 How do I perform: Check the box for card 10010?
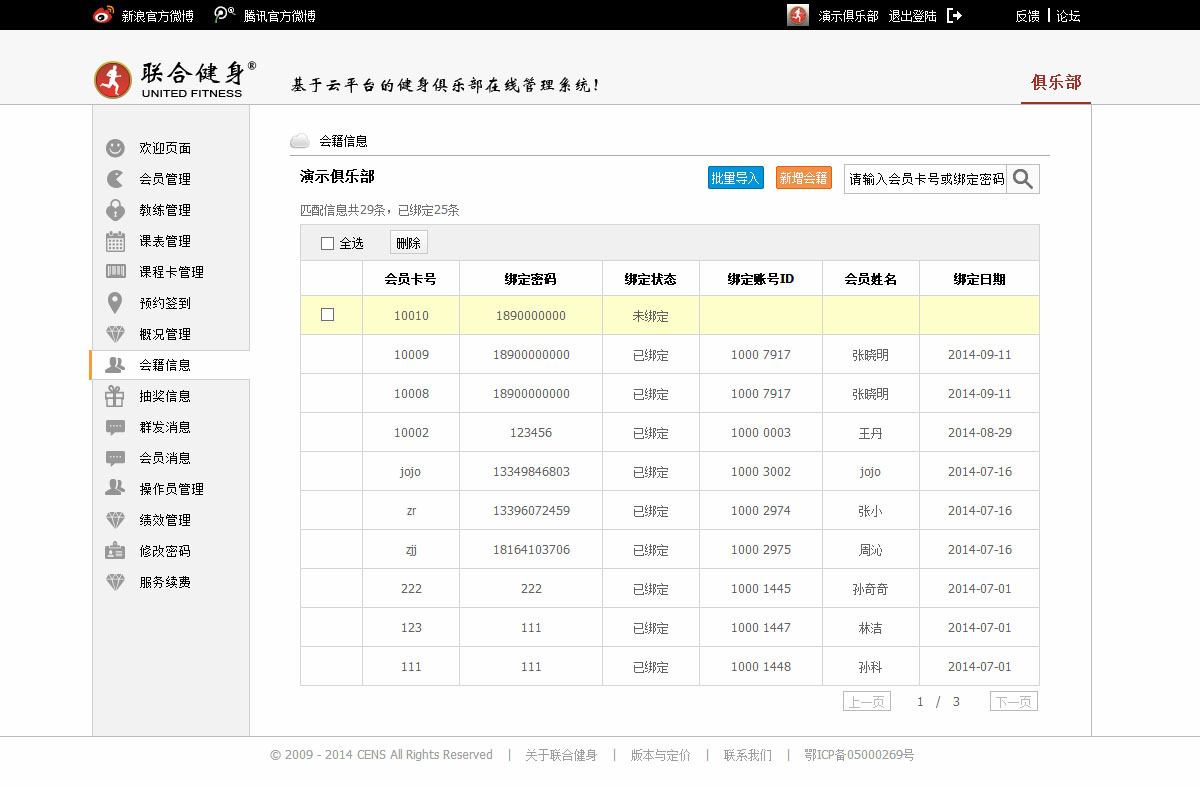point(327,315)
